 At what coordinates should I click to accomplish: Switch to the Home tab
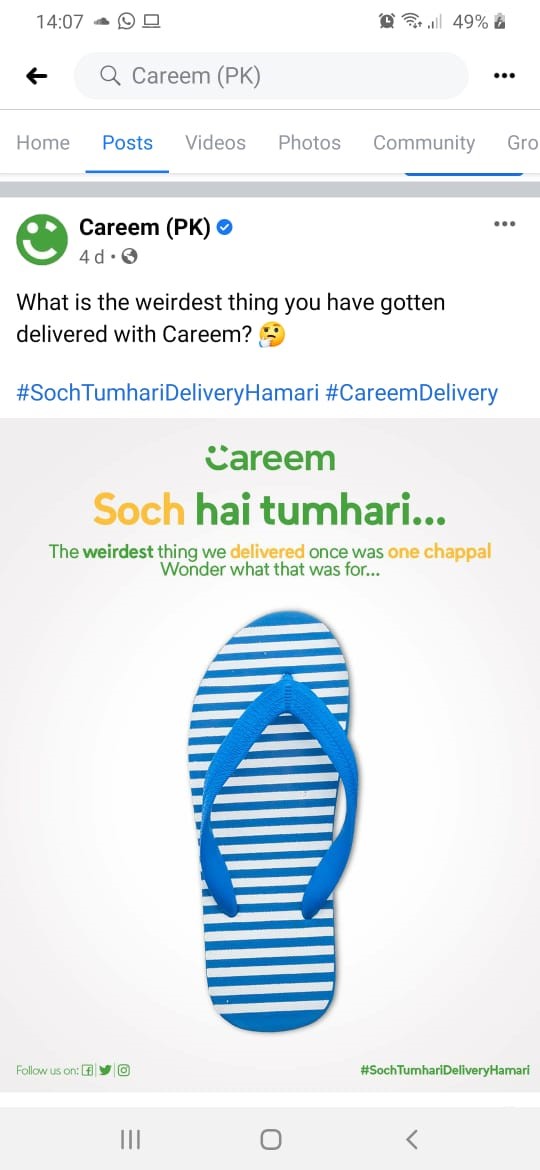pos(43,143)
